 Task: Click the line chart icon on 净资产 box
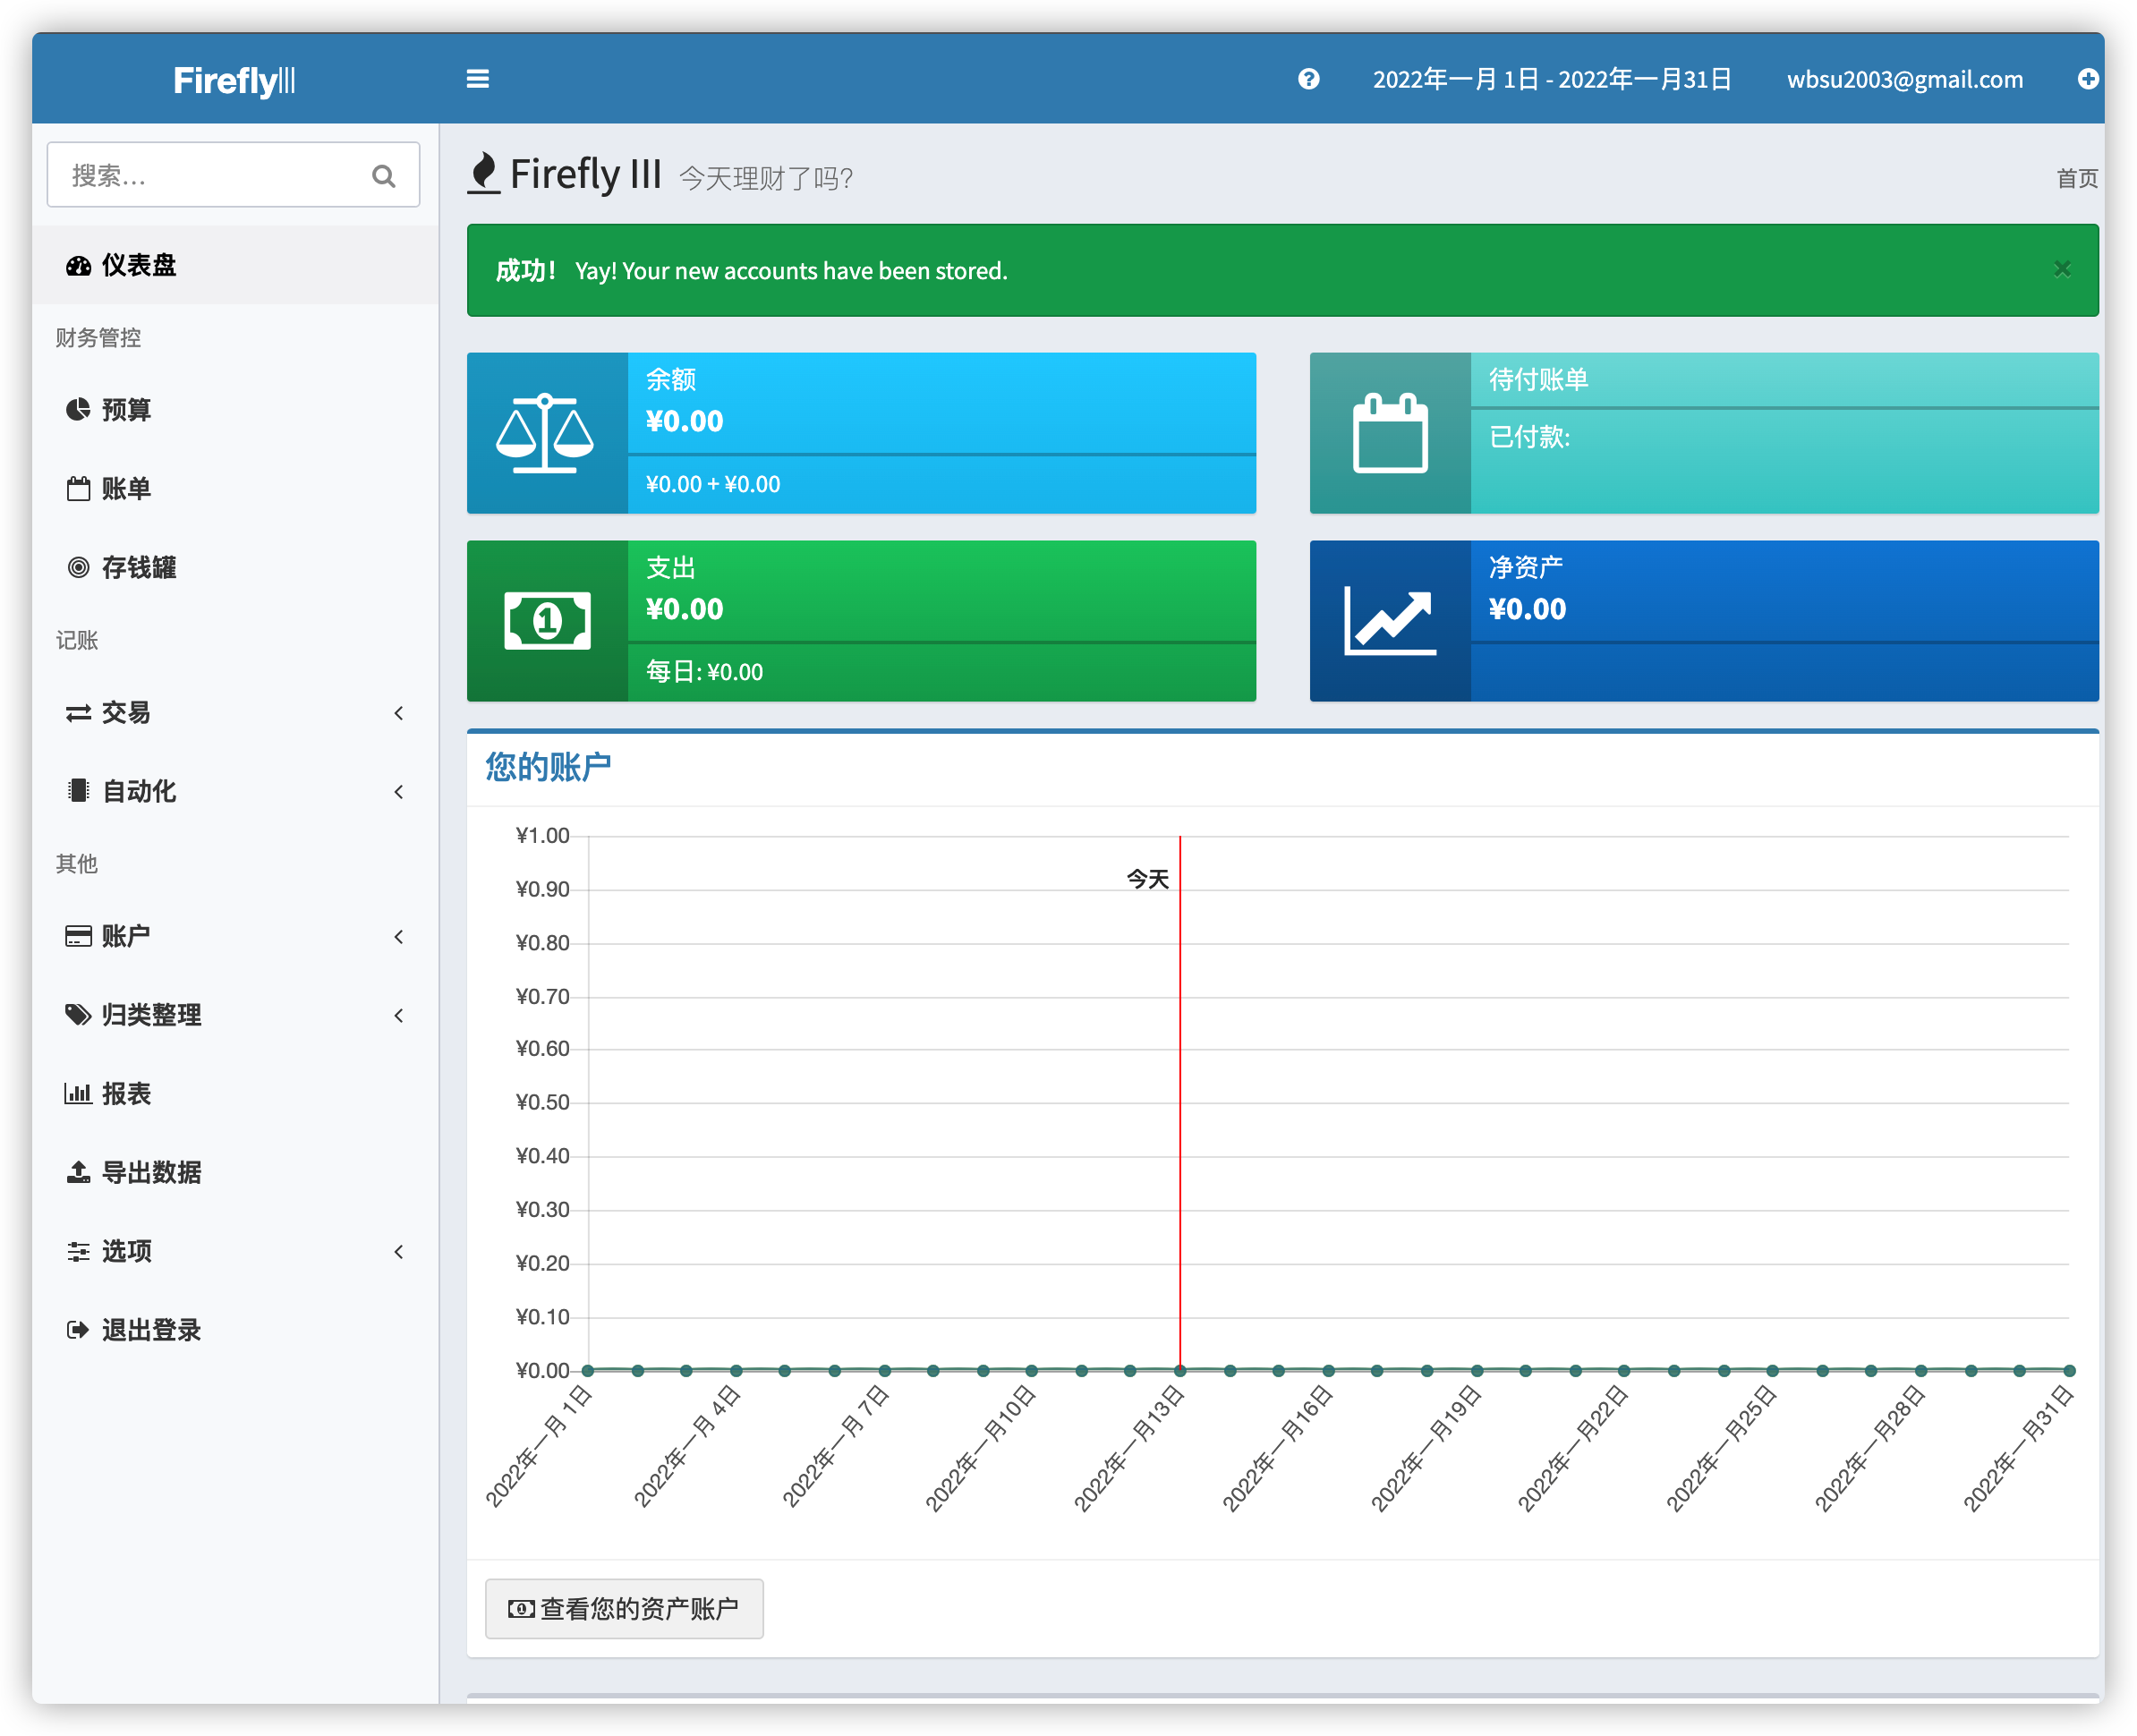click(x=1389, y=621)
